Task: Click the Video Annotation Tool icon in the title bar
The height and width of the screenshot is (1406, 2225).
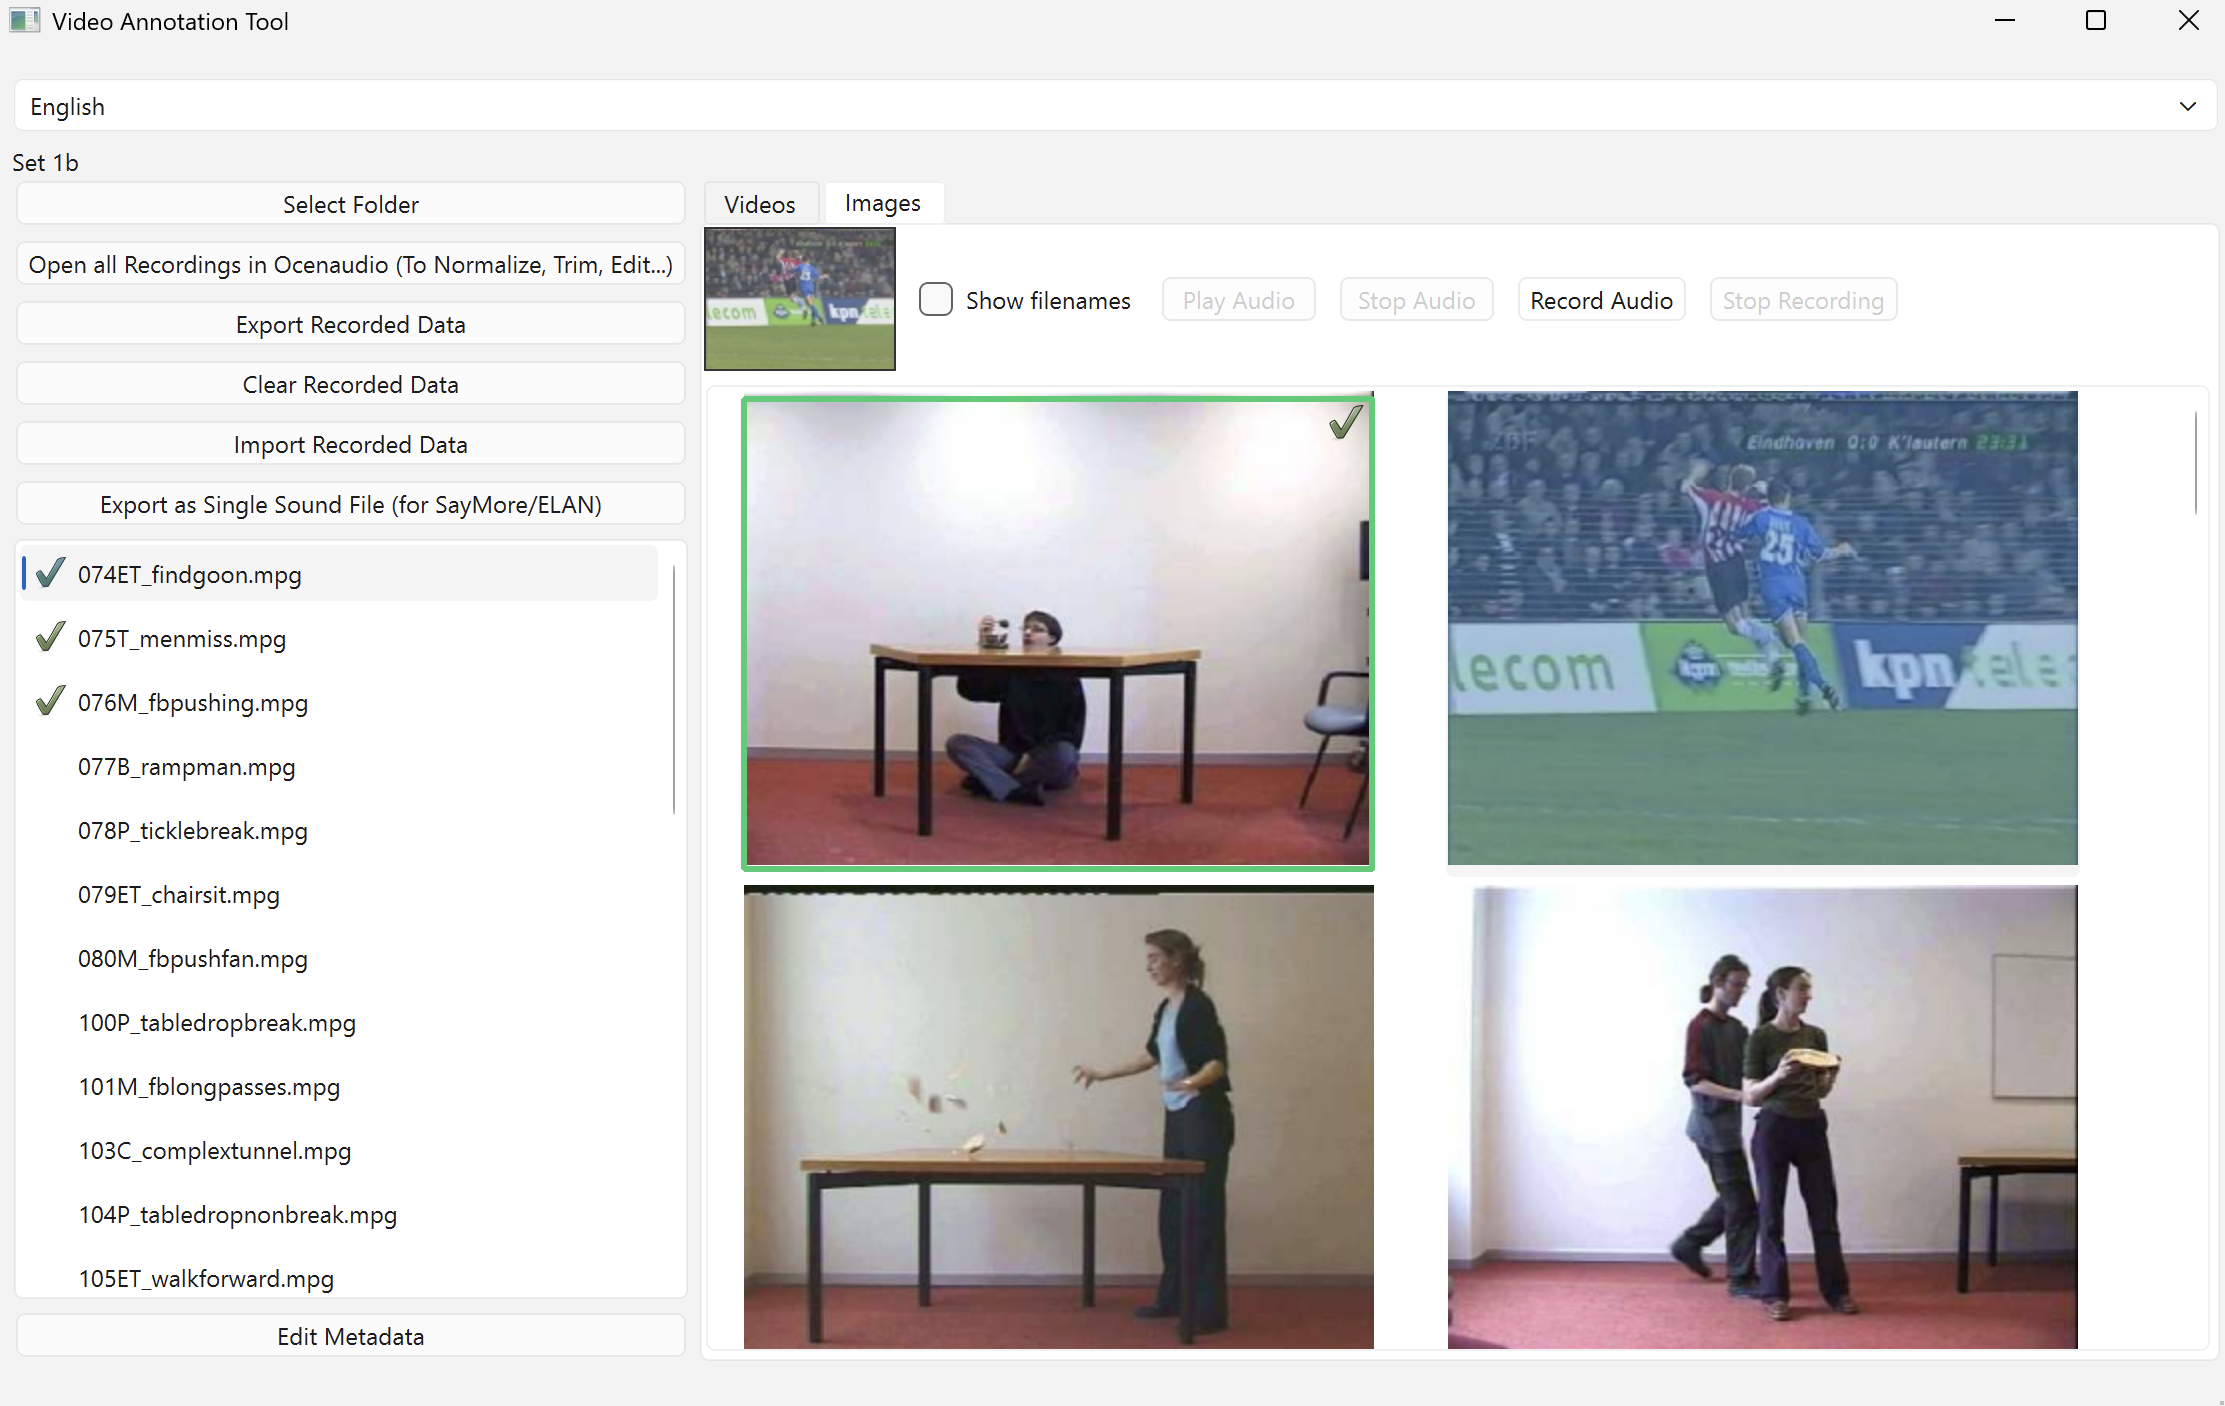Action: point(24,20)
